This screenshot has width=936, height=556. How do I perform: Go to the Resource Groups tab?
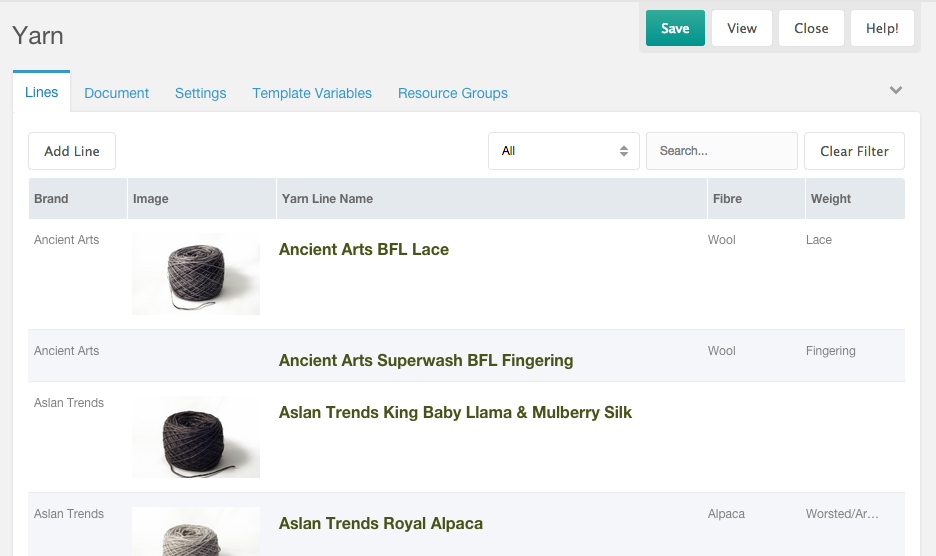coord(452,93)
